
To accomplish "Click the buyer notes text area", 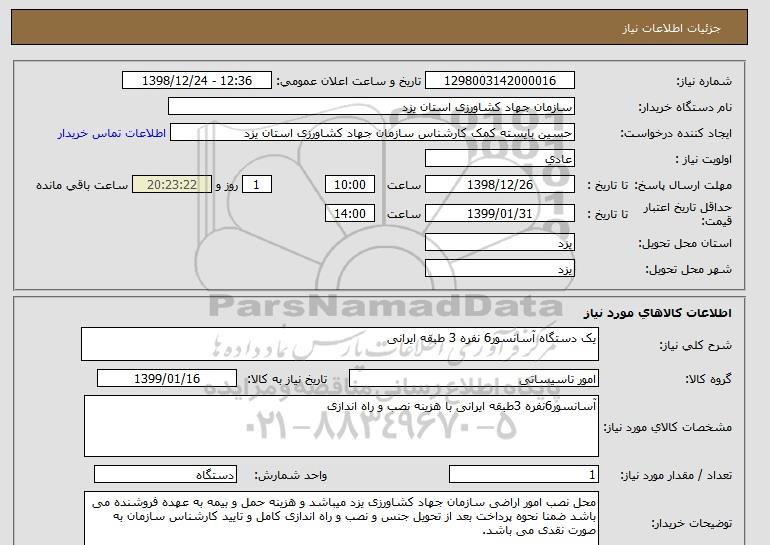I will [341, 518].
